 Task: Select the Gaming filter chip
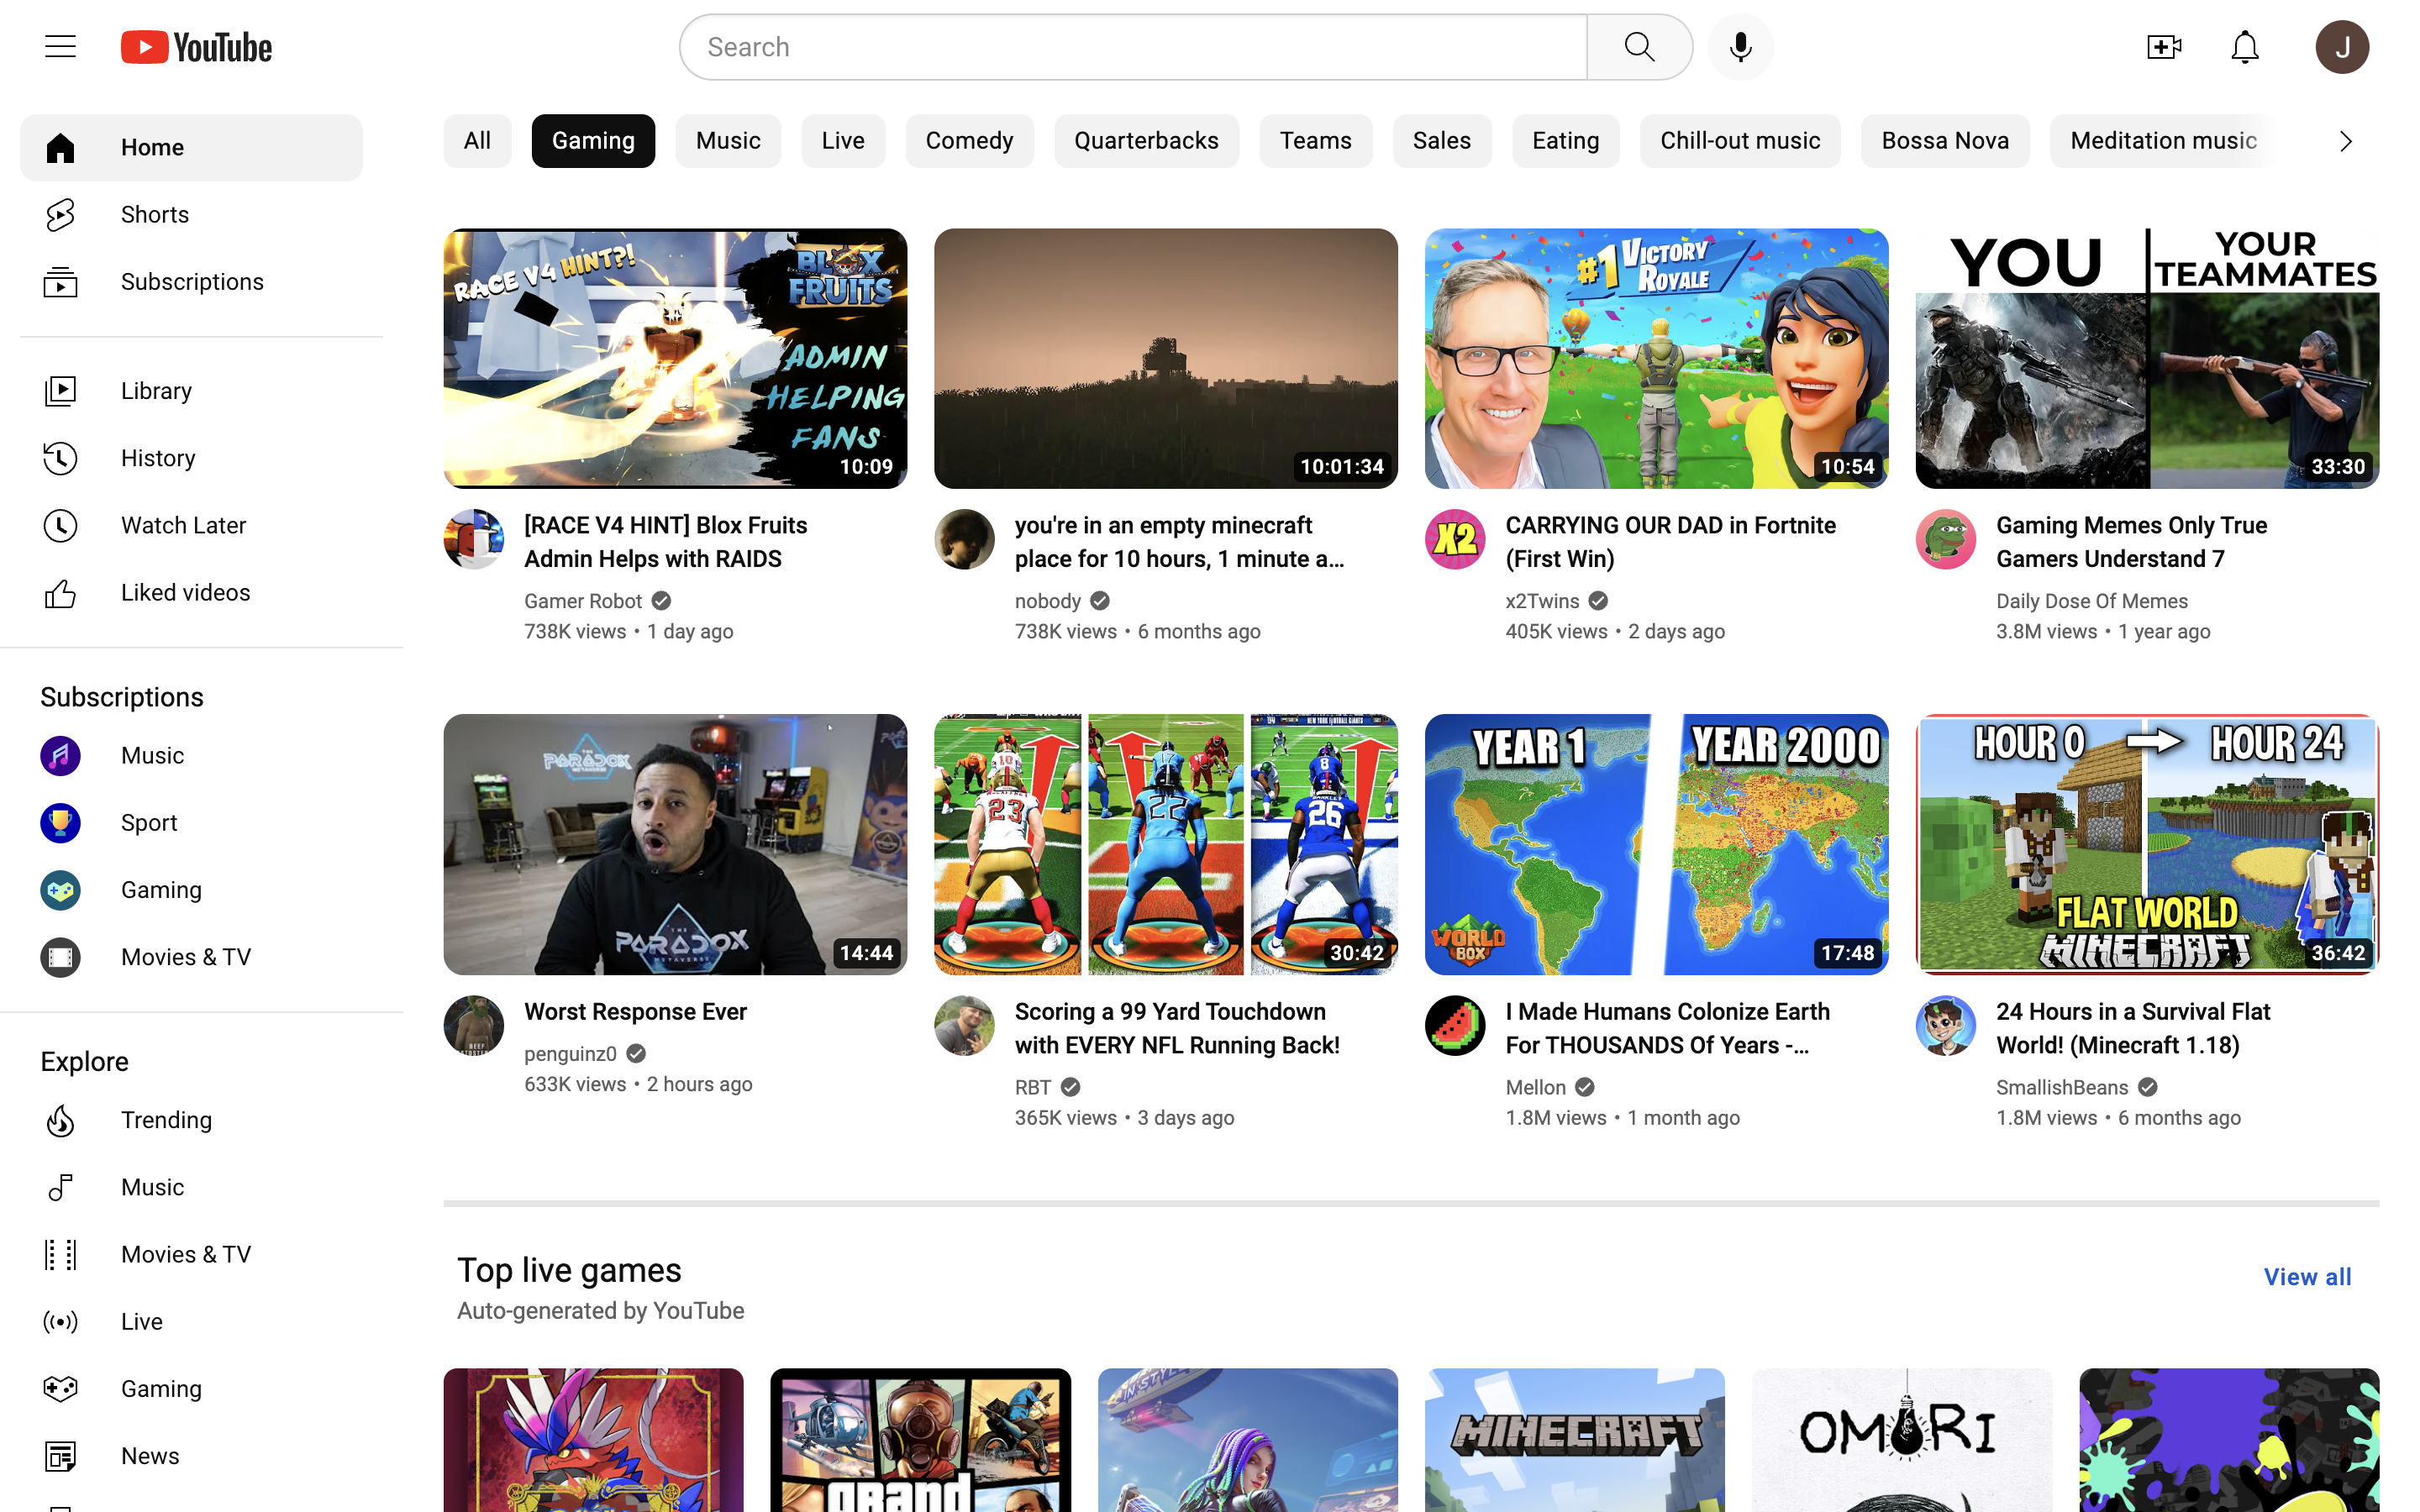(593, 141)
